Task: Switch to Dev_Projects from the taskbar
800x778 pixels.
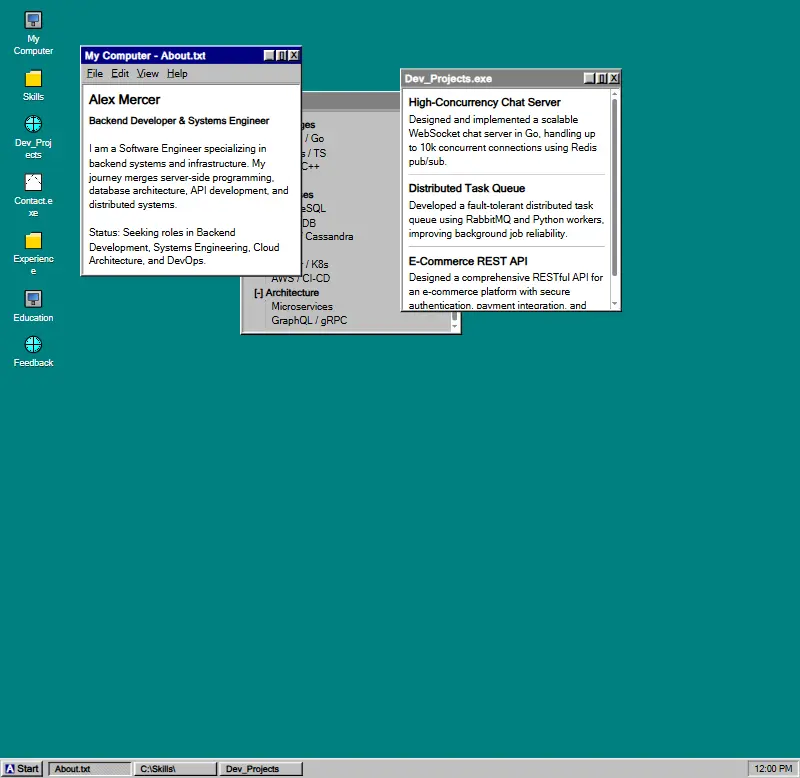Action: click(261, 768)
